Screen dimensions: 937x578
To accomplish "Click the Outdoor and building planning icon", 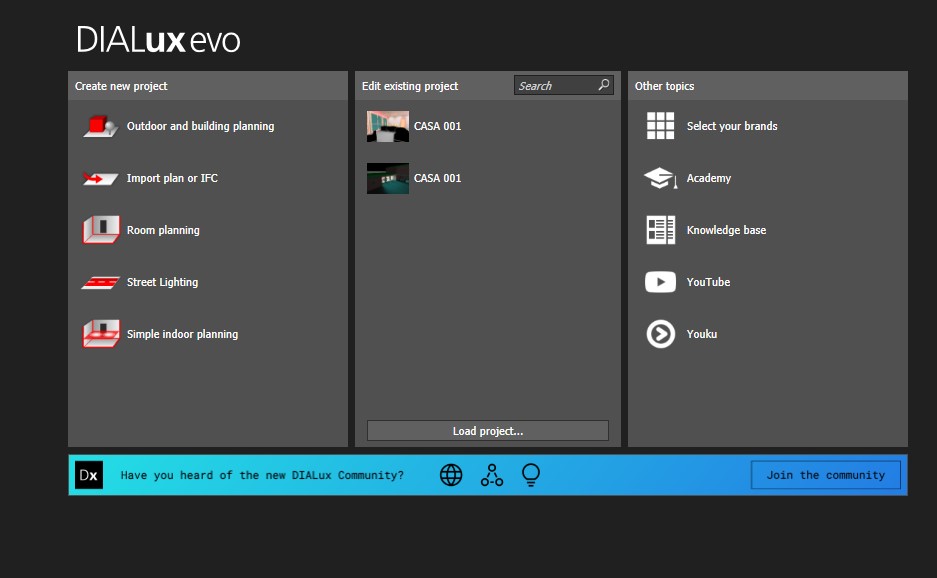I will coord(100,126).
